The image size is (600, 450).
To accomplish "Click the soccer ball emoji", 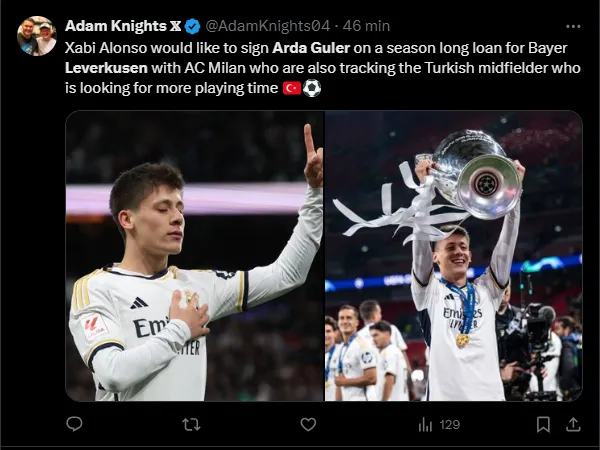I will pos(312,88).
